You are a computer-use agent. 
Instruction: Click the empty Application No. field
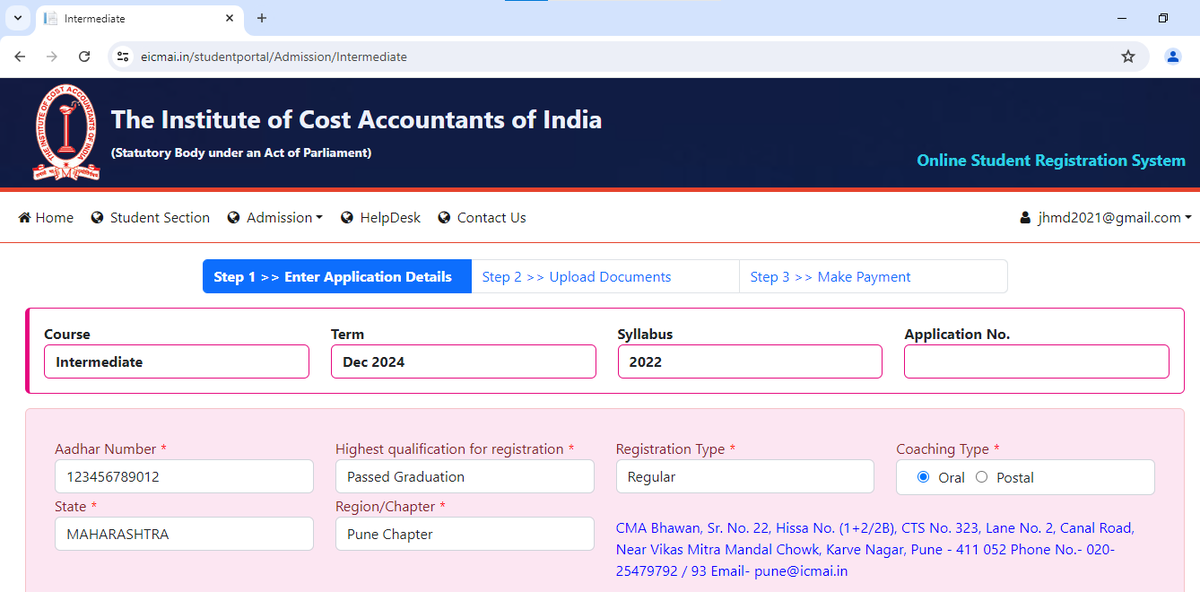[x=1036, y=362]
